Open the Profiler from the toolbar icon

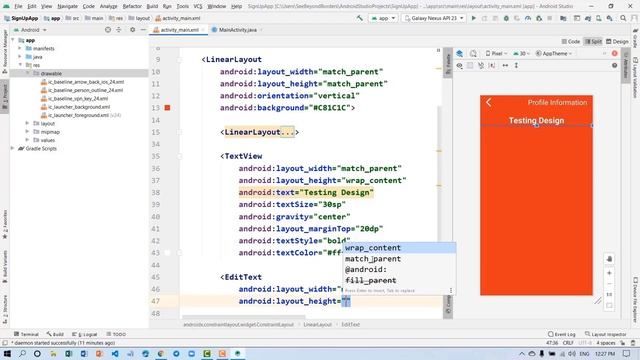click(x=528, y=18)
